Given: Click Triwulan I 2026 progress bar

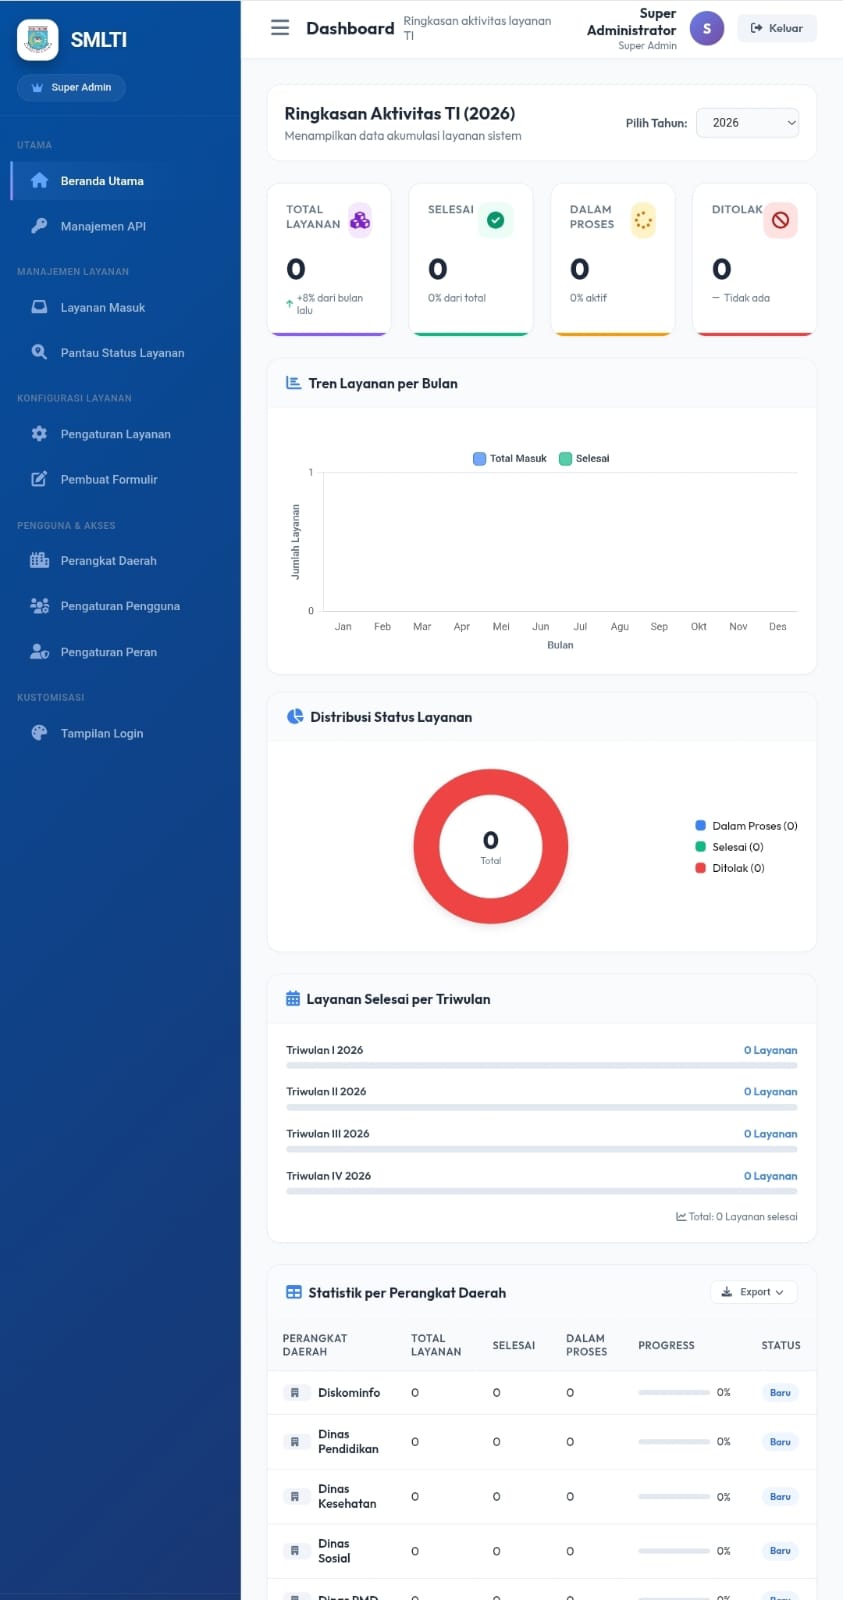Looking at the screenshot, I should point(542,1066).
